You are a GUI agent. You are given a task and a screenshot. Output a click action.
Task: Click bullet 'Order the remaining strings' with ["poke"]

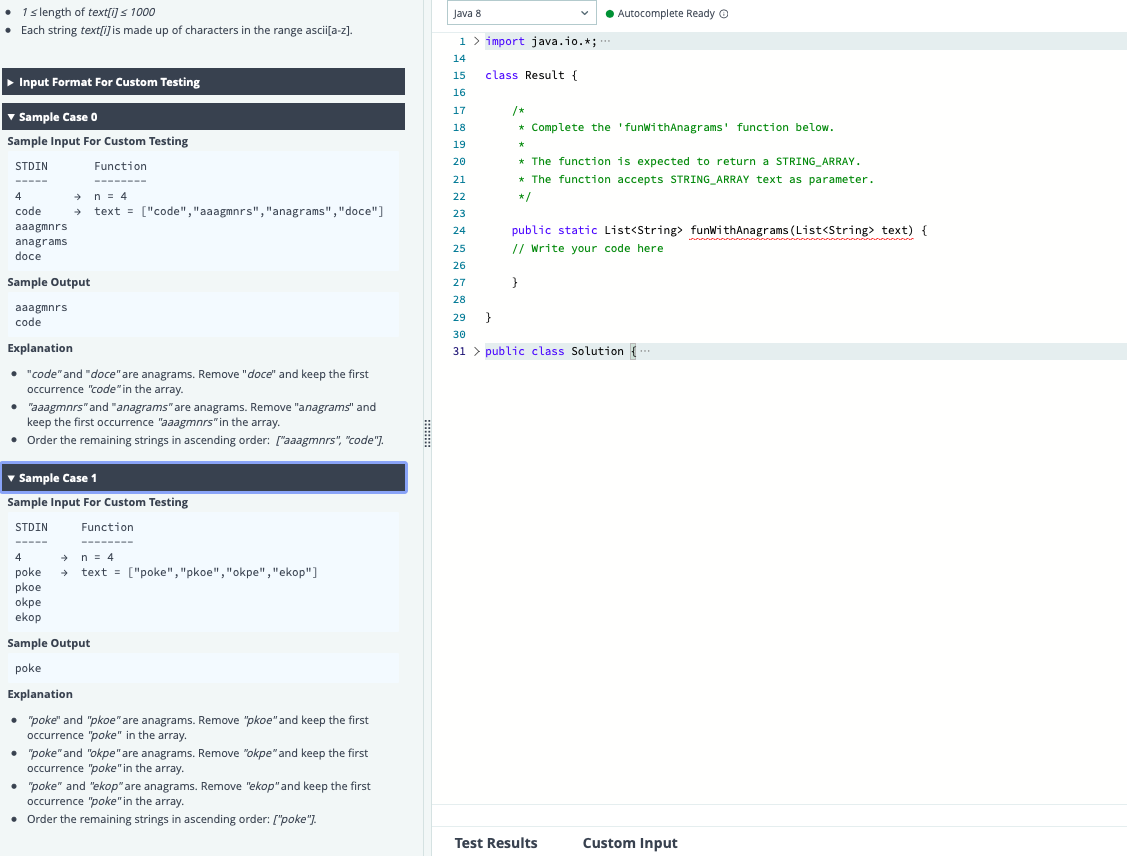171,819
